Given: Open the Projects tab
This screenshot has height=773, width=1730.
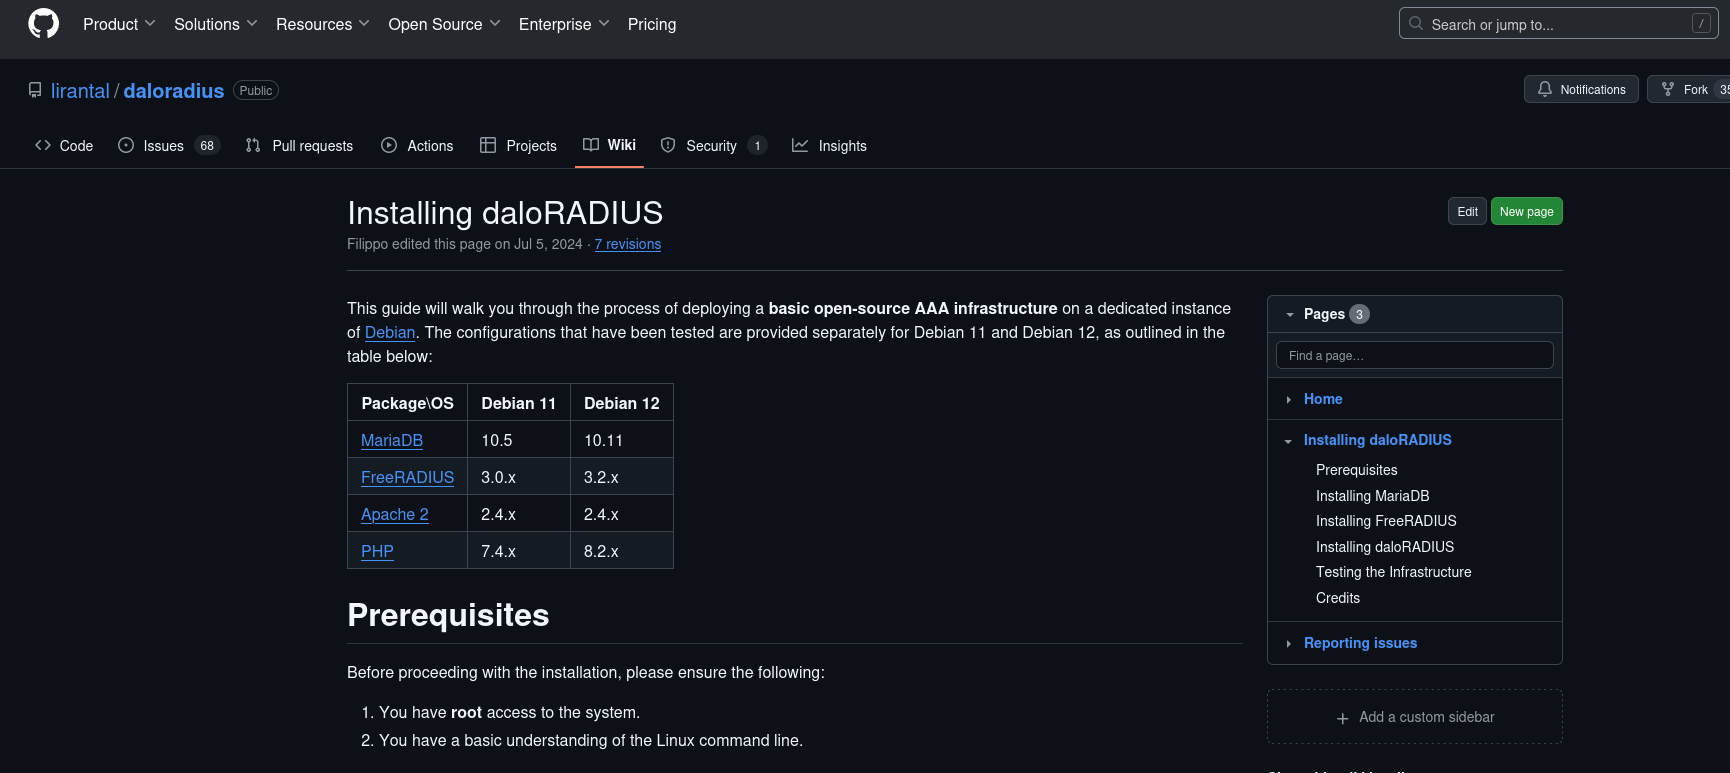Looking at the screenshot, I should pyautogui.click(x=518, y=145).
